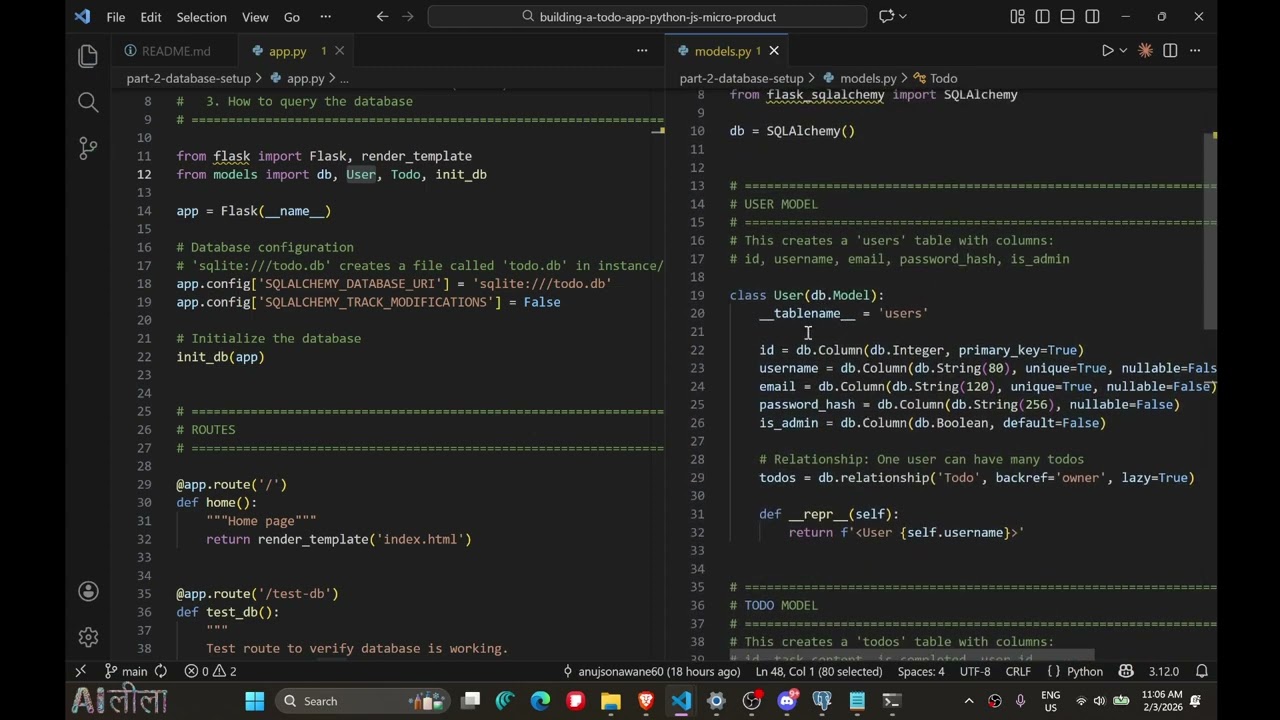Open the Todo symbol breadcrumb

(935, 78)
